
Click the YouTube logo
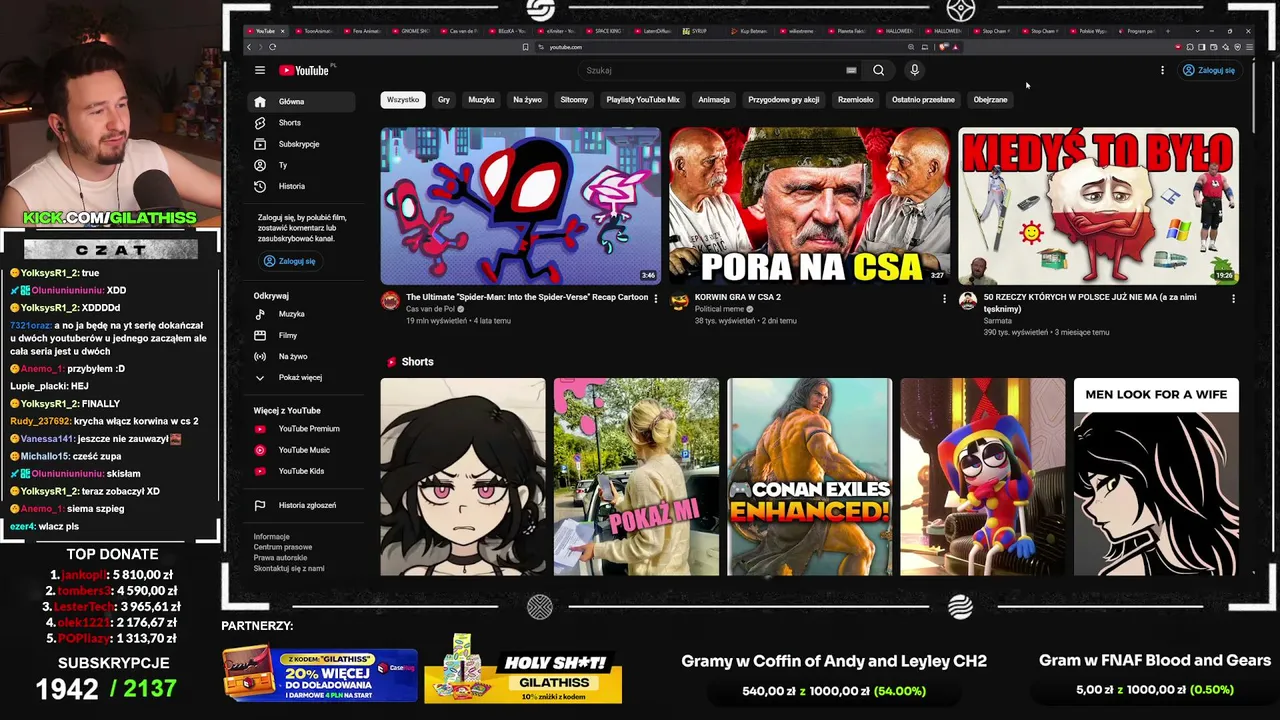[x=305, y=70]
